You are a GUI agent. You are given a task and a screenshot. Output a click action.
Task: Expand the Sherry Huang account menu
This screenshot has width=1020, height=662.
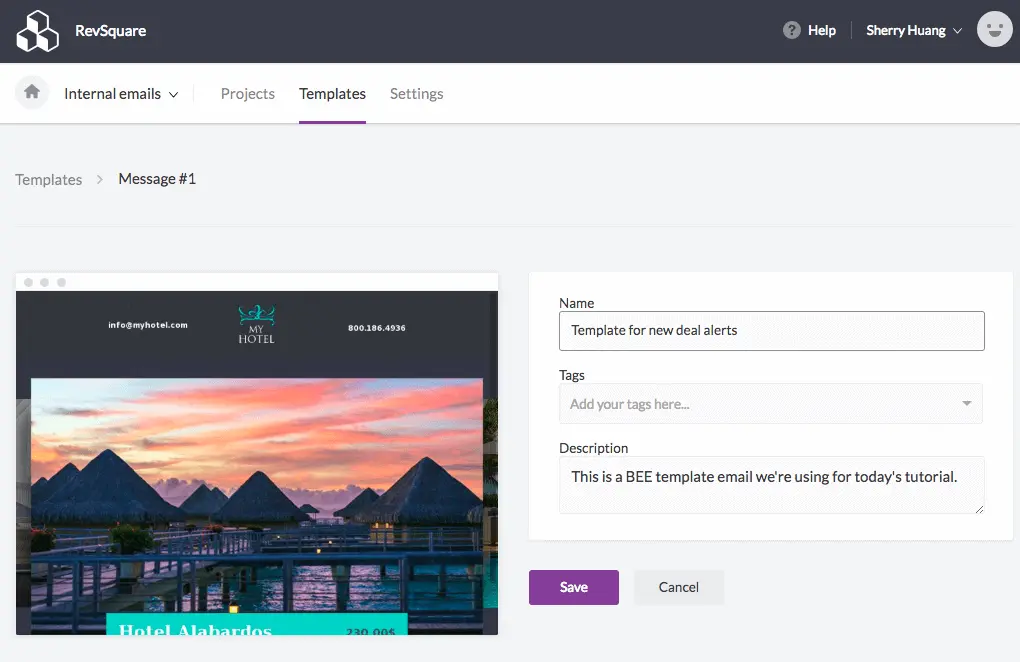point(911,30)
